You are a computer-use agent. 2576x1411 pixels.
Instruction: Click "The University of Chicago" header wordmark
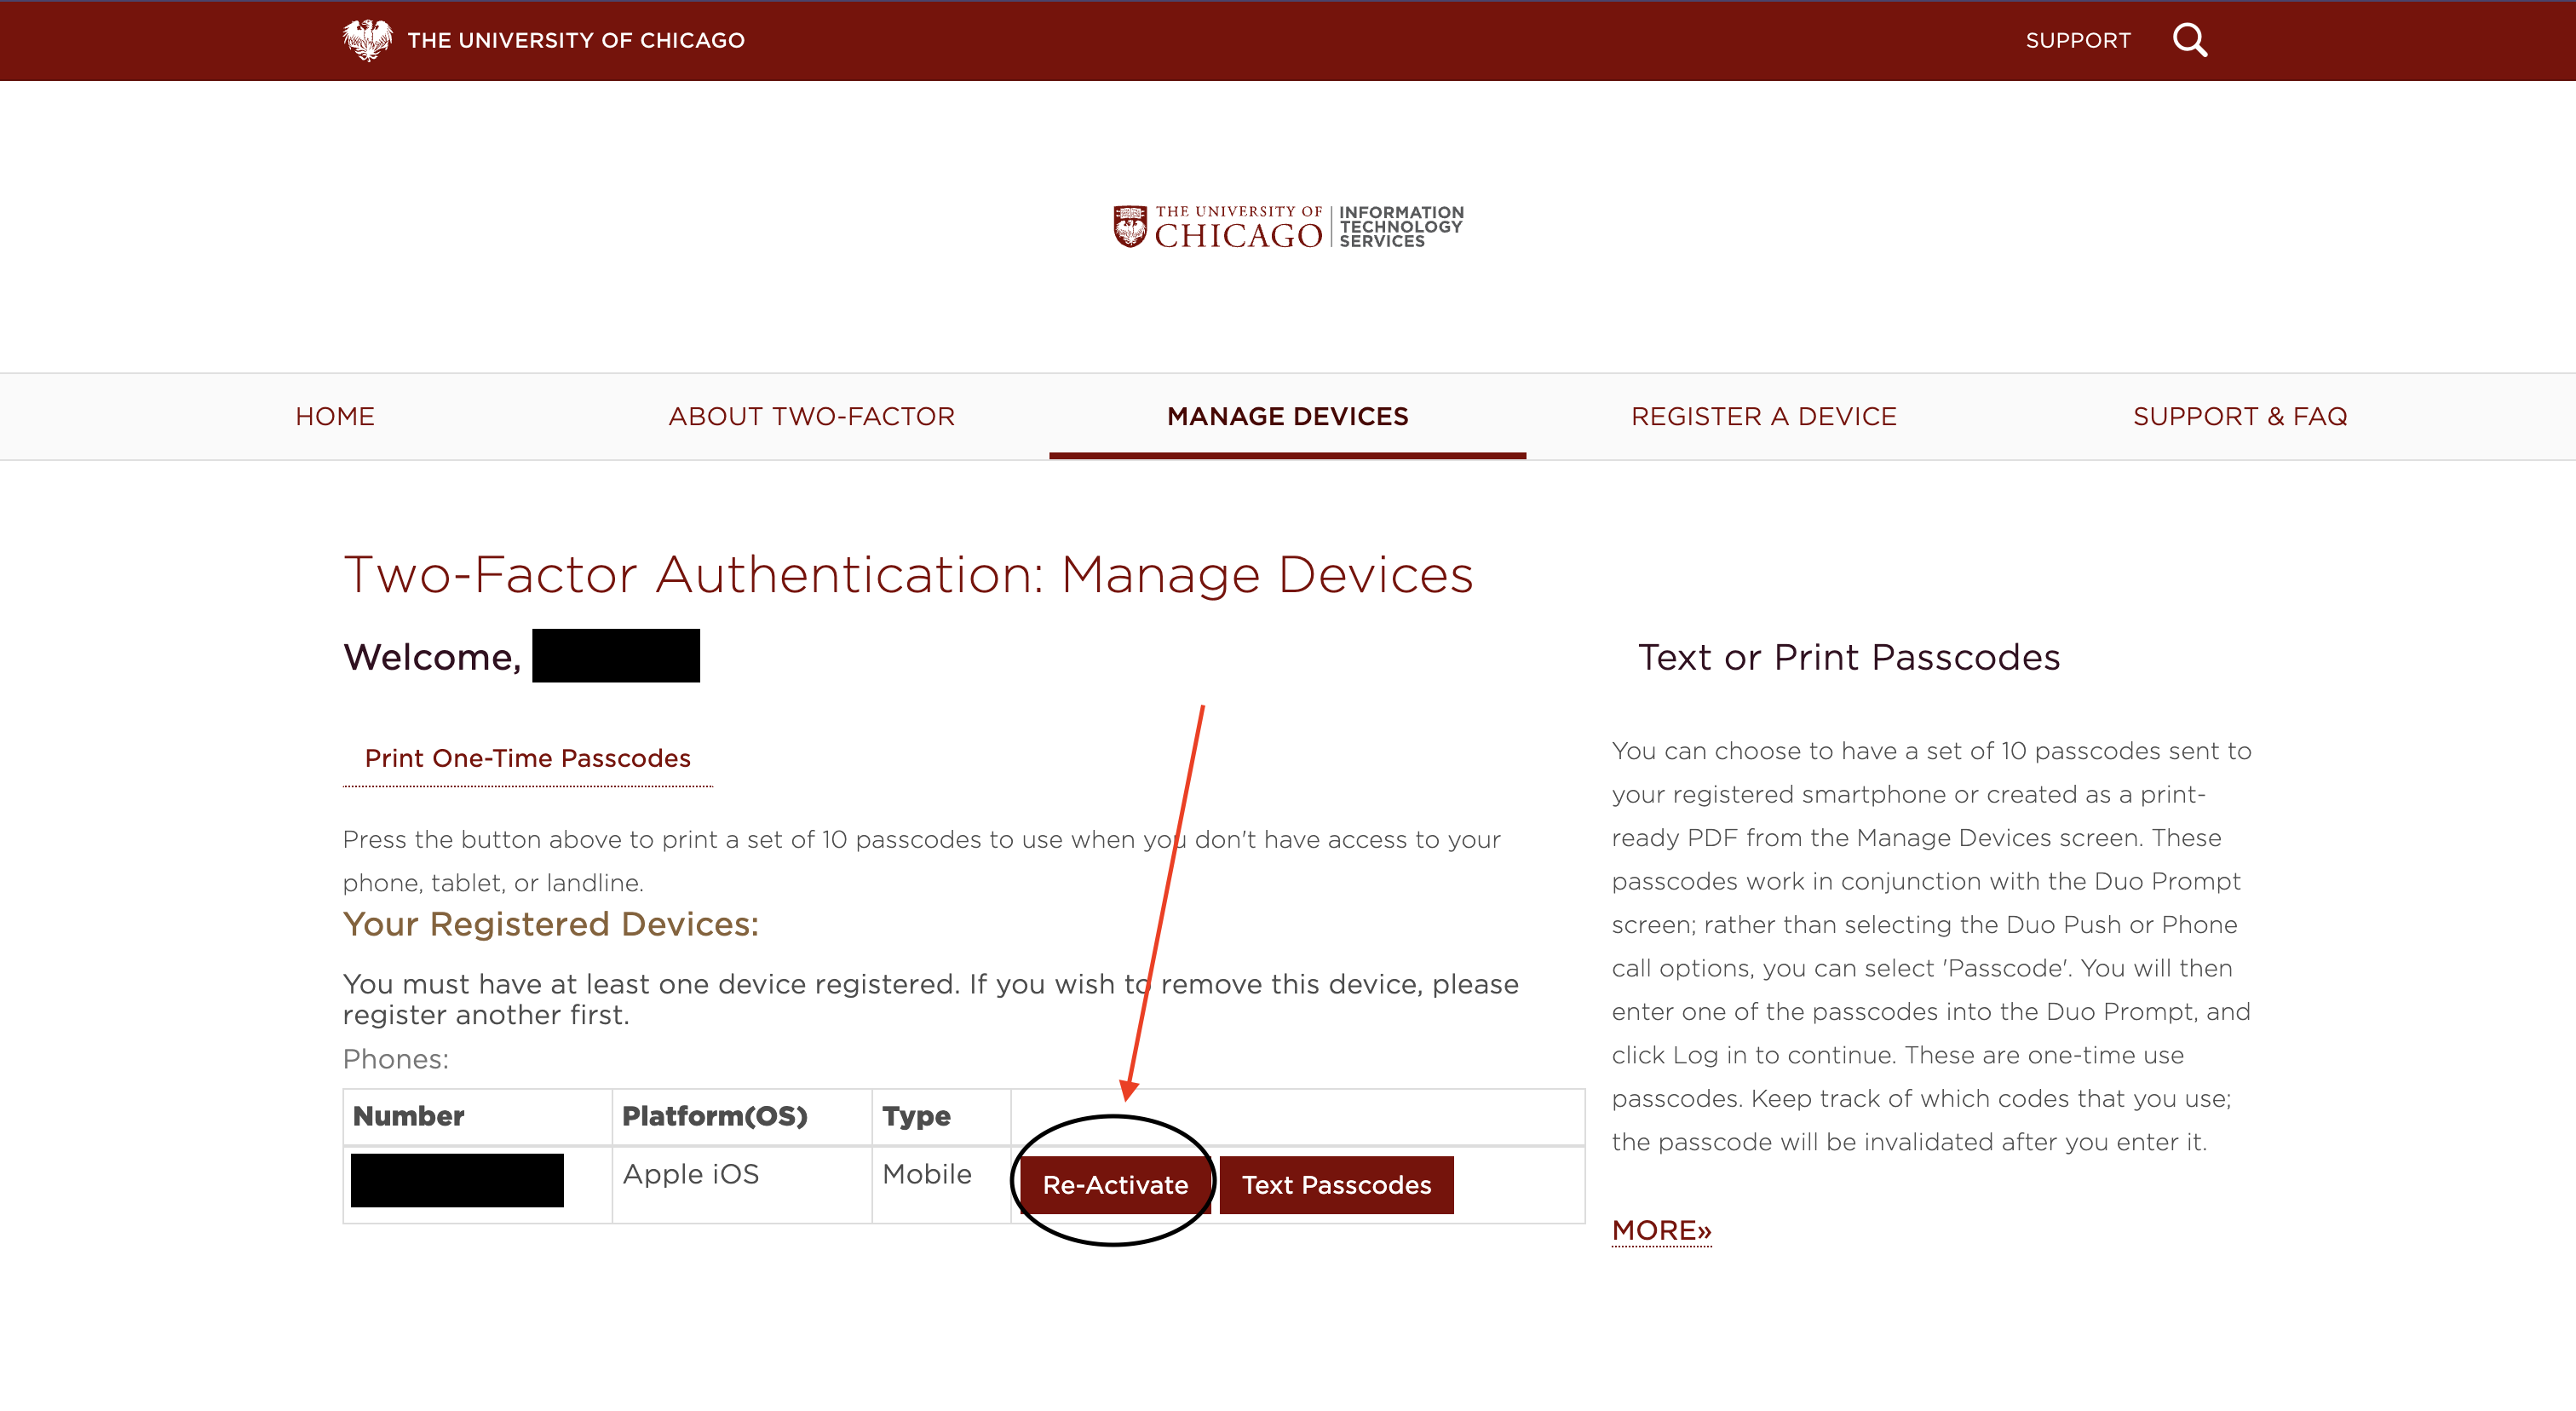click(x=576, y=41)
